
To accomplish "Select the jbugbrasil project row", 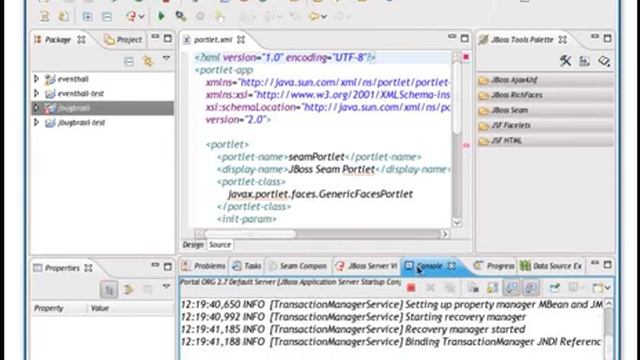I will [x=102, y=108].
